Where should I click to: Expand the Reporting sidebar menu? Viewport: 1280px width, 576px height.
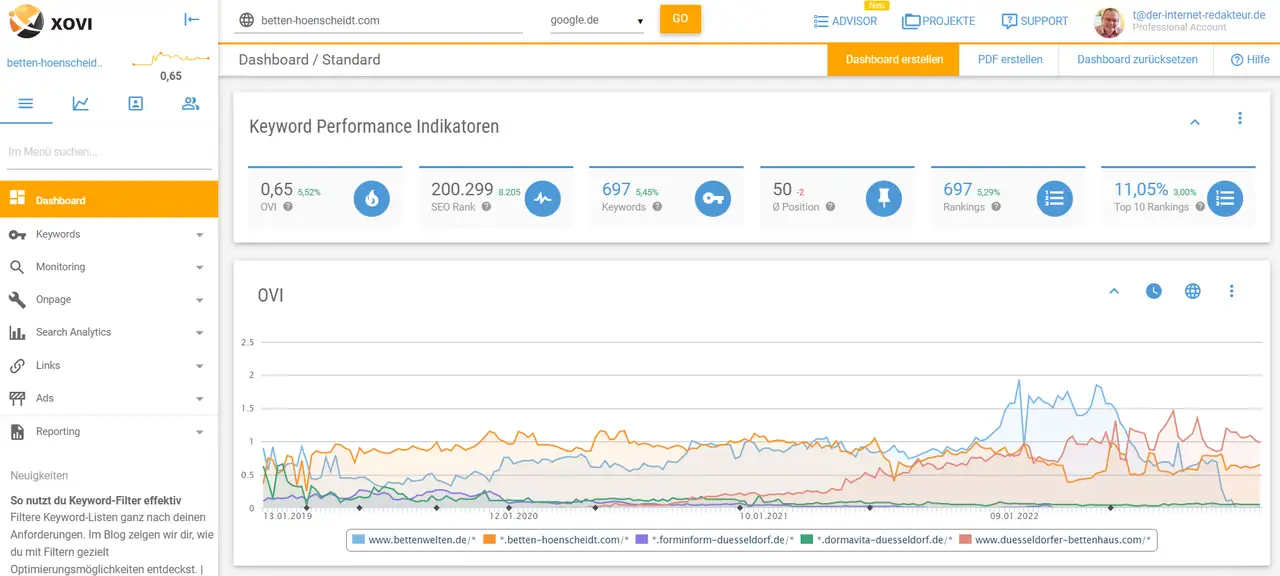108,432
